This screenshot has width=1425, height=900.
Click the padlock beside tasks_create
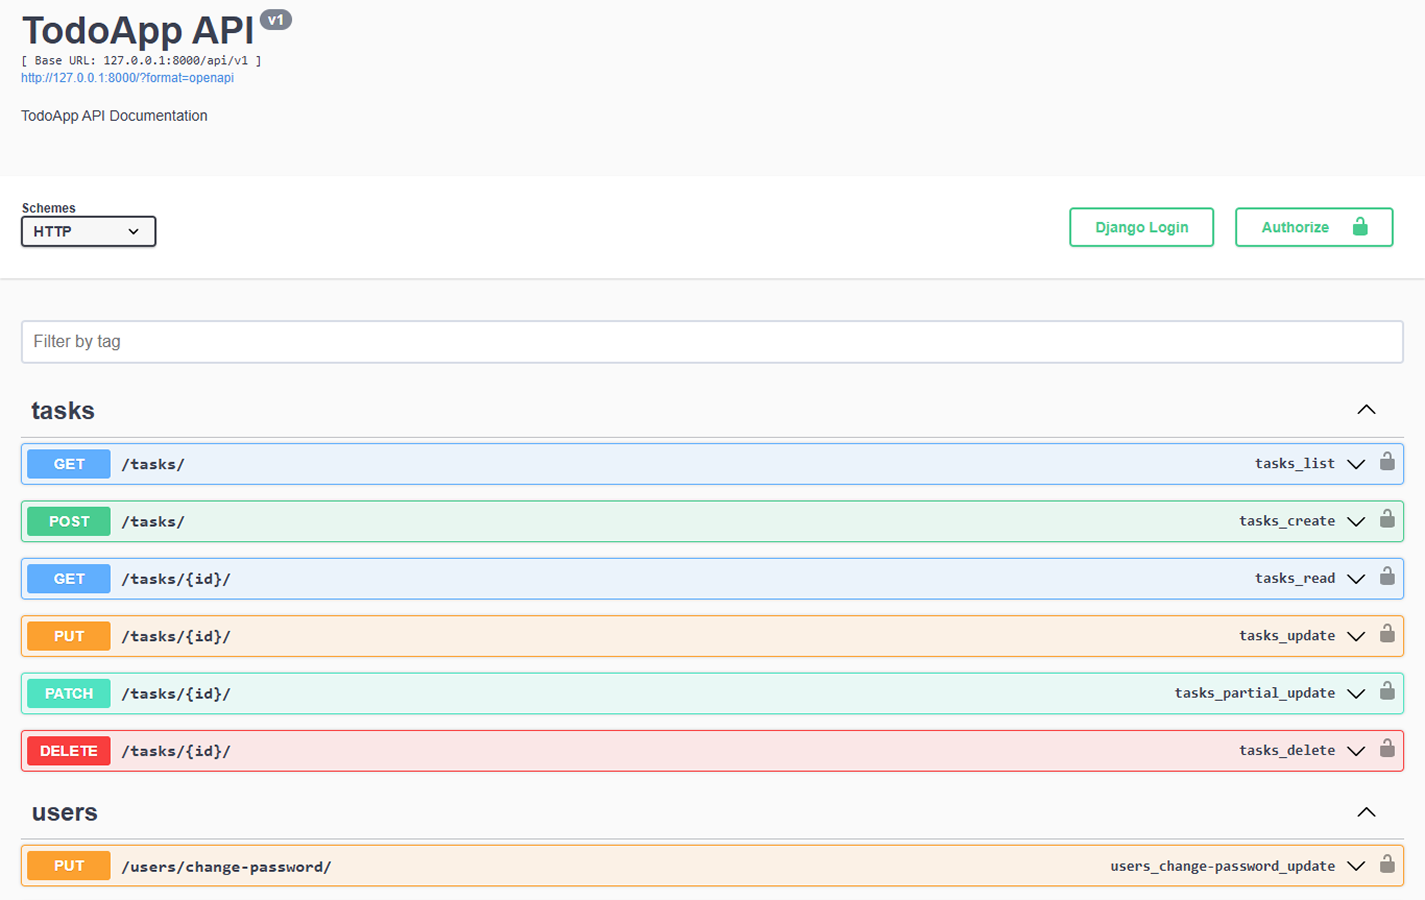[x=1387, y=520]
